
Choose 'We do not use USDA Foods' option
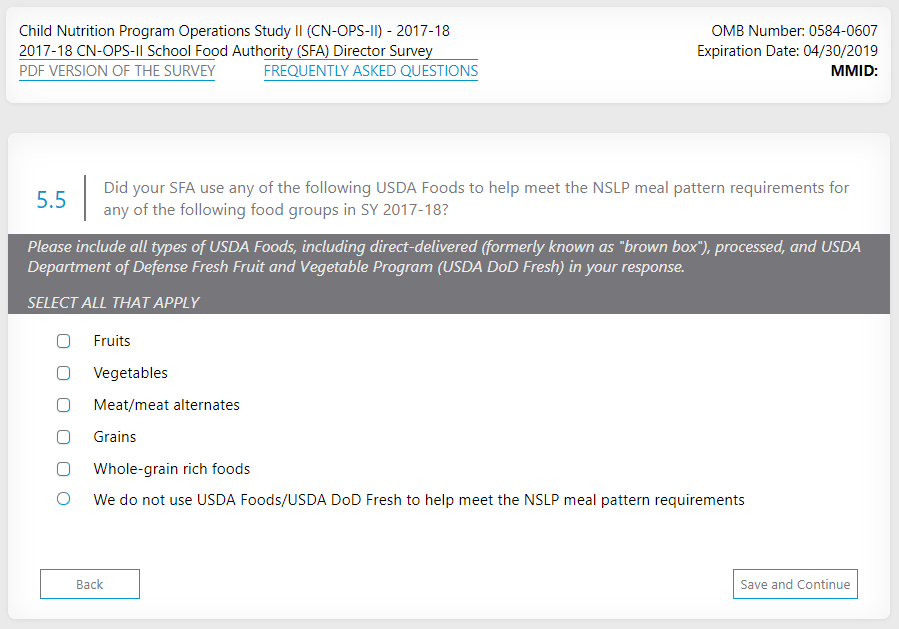click(x=64, y=499)
